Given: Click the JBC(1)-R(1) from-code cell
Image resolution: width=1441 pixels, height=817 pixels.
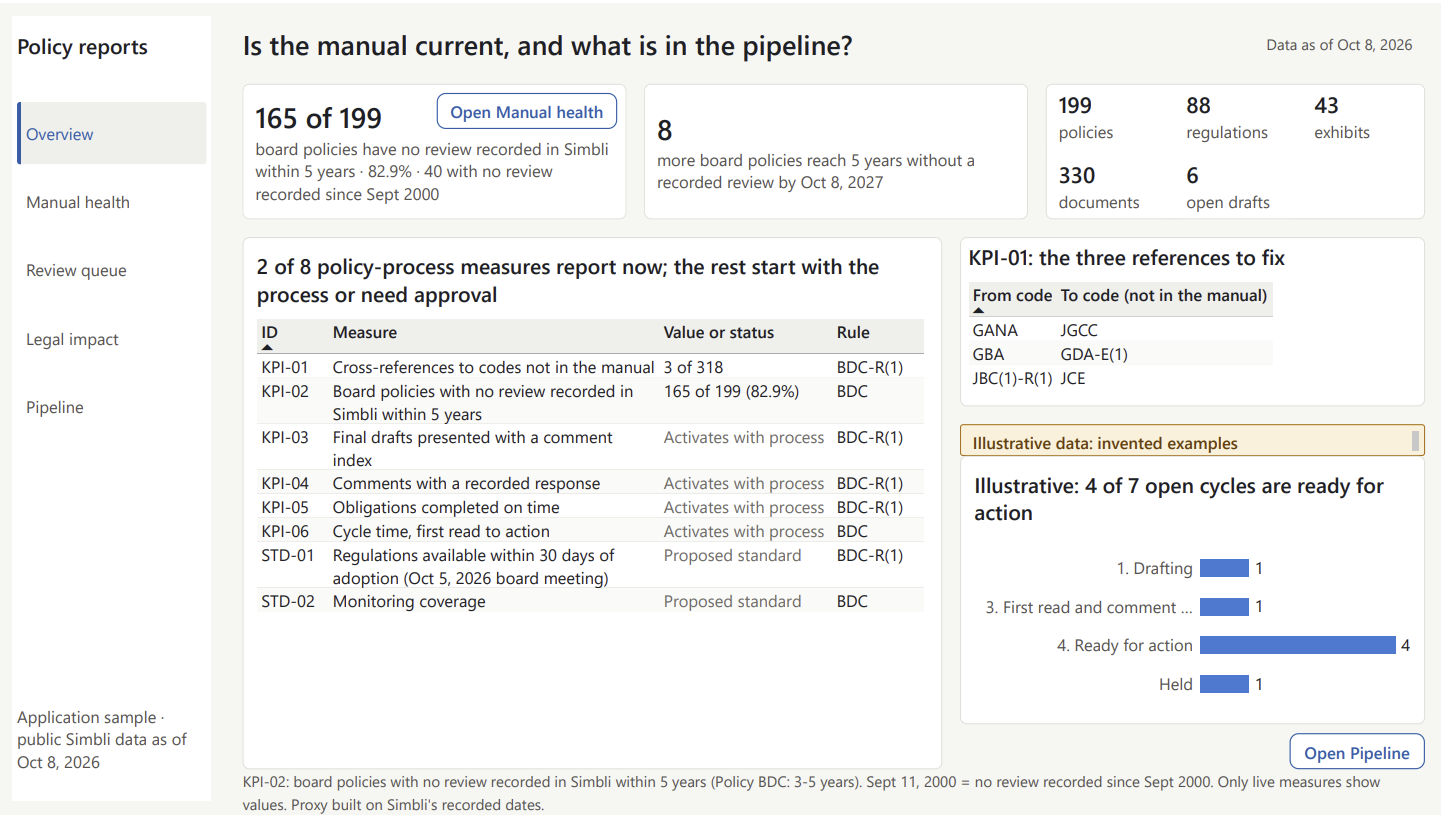Looking at the screenshot, I should (1013, 378).
